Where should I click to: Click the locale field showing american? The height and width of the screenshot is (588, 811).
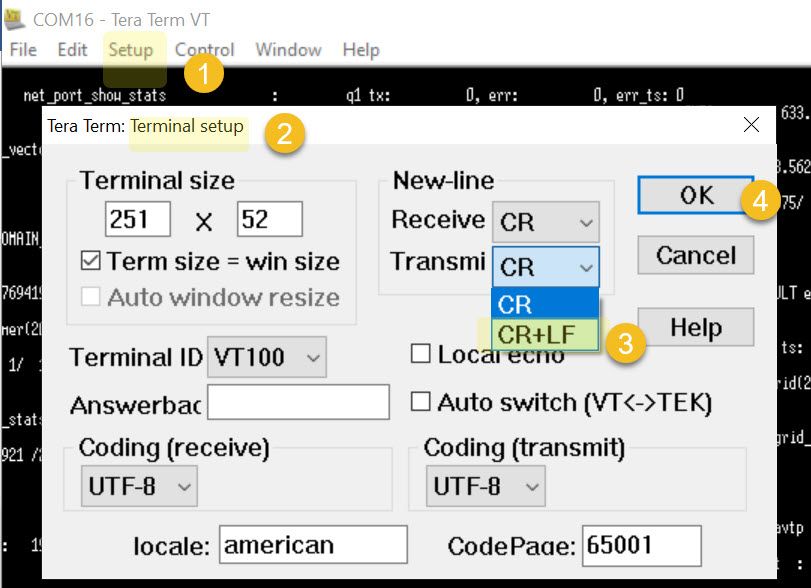click(x=313, y=545)
